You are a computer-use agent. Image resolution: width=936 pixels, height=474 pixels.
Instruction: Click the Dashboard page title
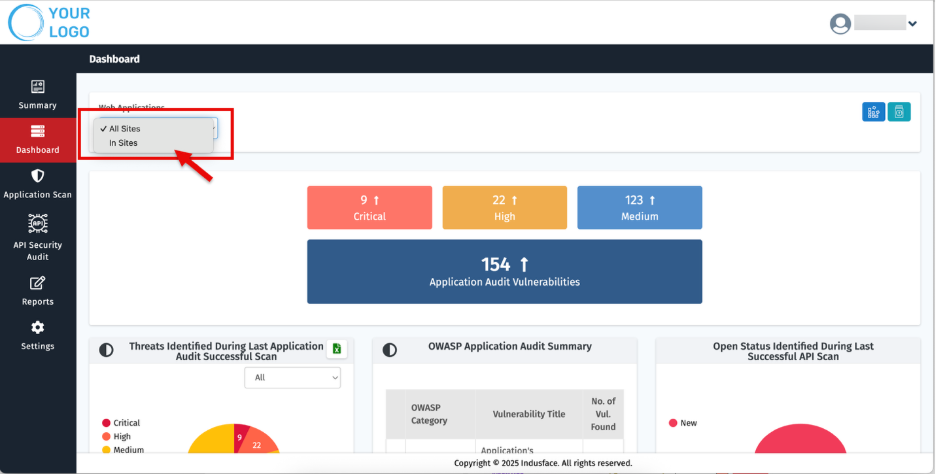tap(115, 59)
